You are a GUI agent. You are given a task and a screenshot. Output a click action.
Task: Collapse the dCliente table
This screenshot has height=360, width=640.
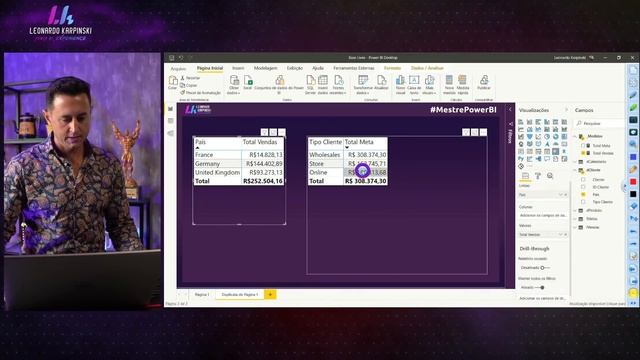pos(576,170)
